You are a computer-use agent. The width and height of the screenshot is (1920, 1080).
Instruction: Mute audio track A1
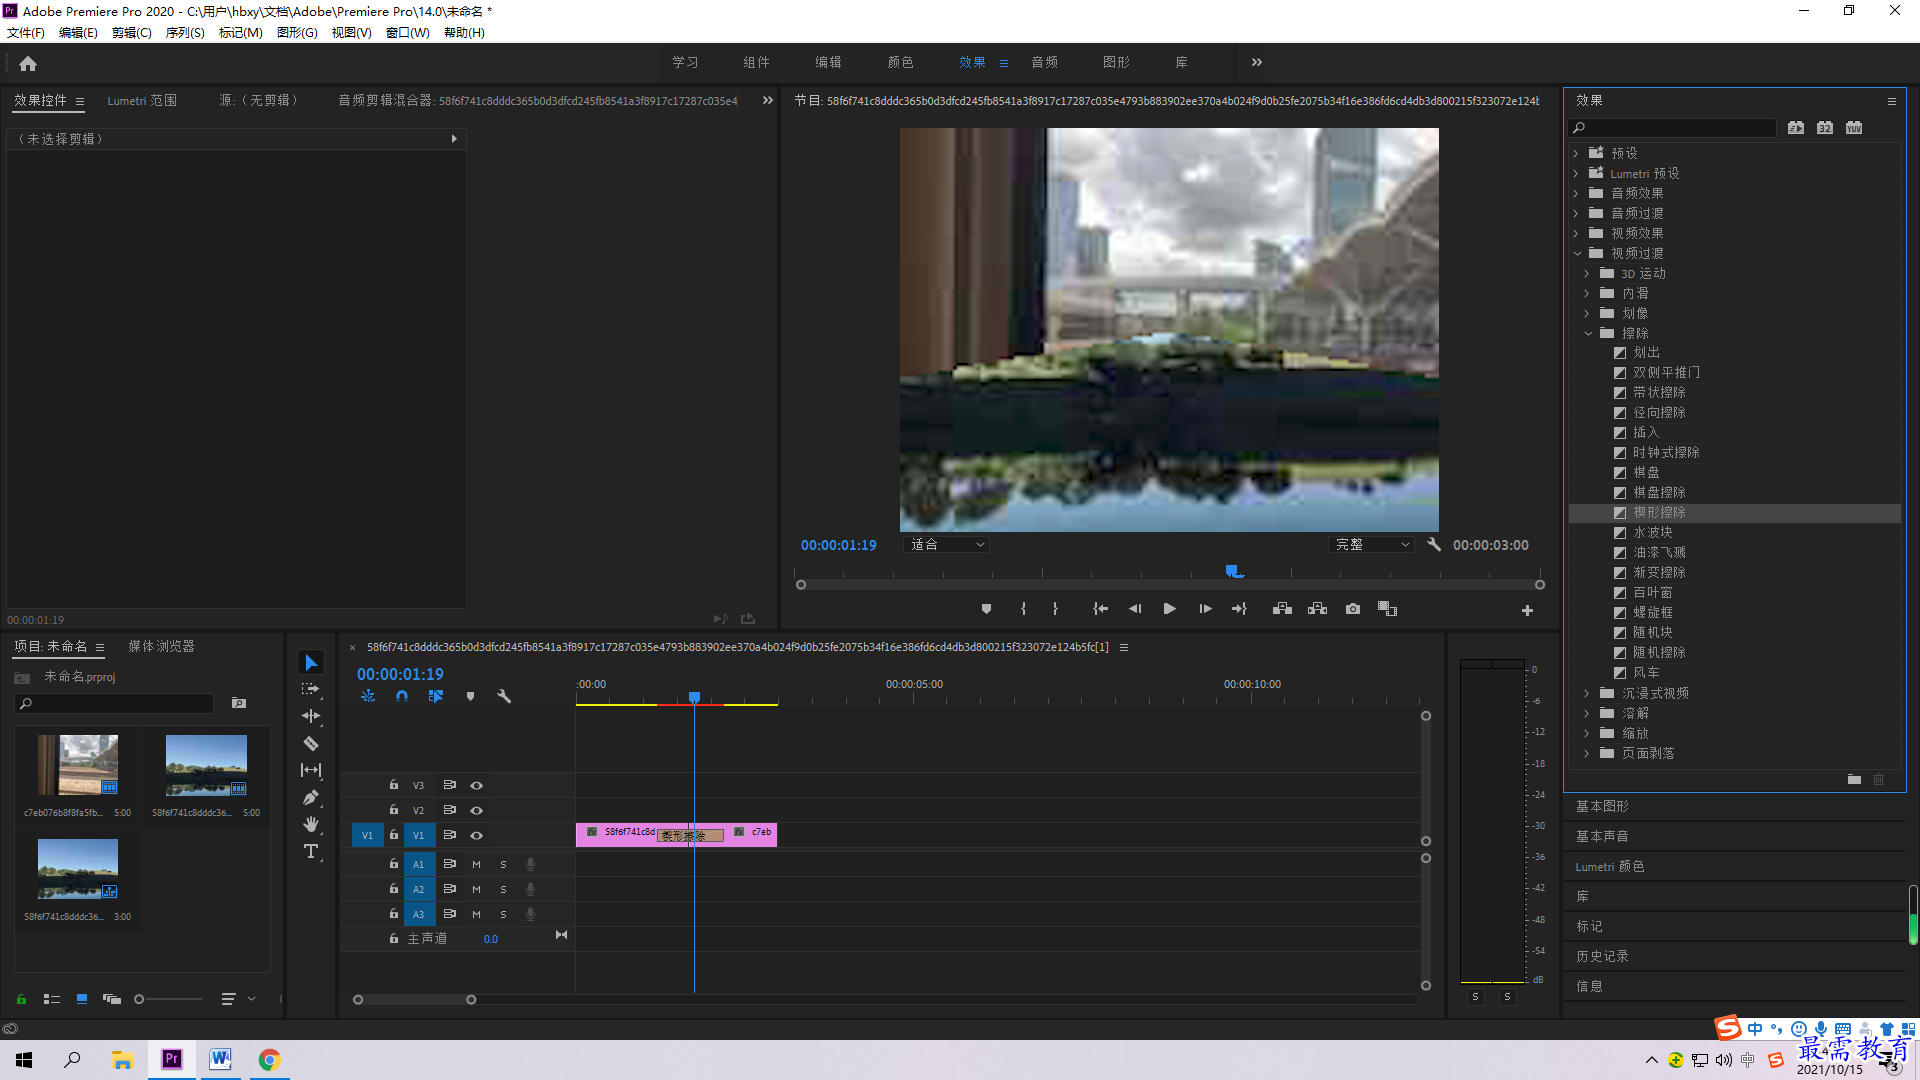click(x=476, y=864)
